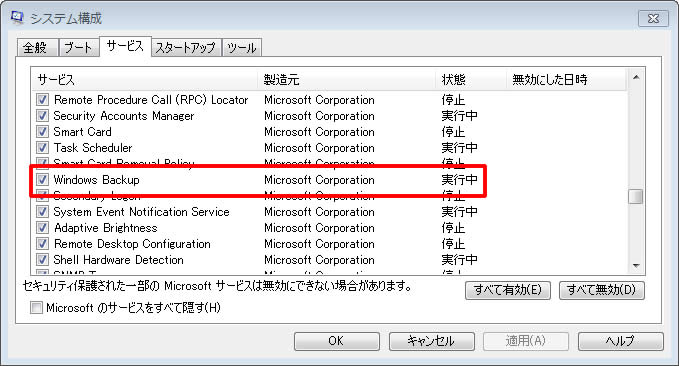This screenshot has height=366, width=679.
Task: Toggle the Task Scheduler service checkbox
Action: click(42, 147)
